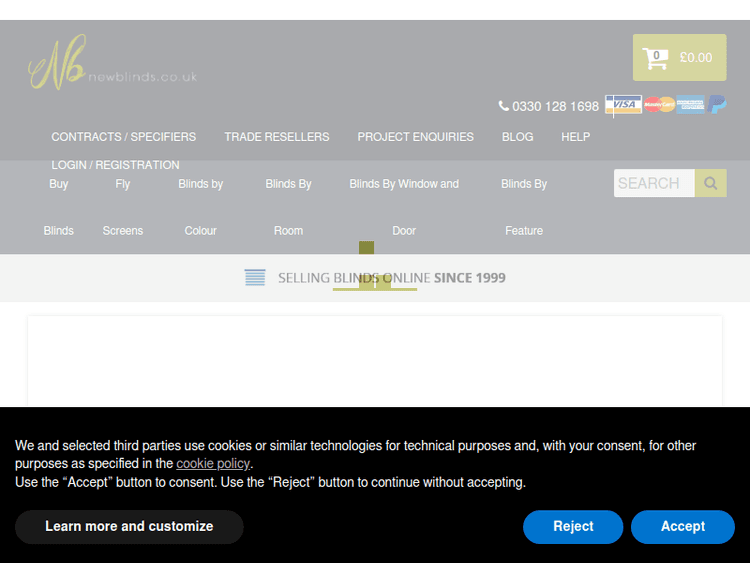Reject the cookies

coord(573,526)
